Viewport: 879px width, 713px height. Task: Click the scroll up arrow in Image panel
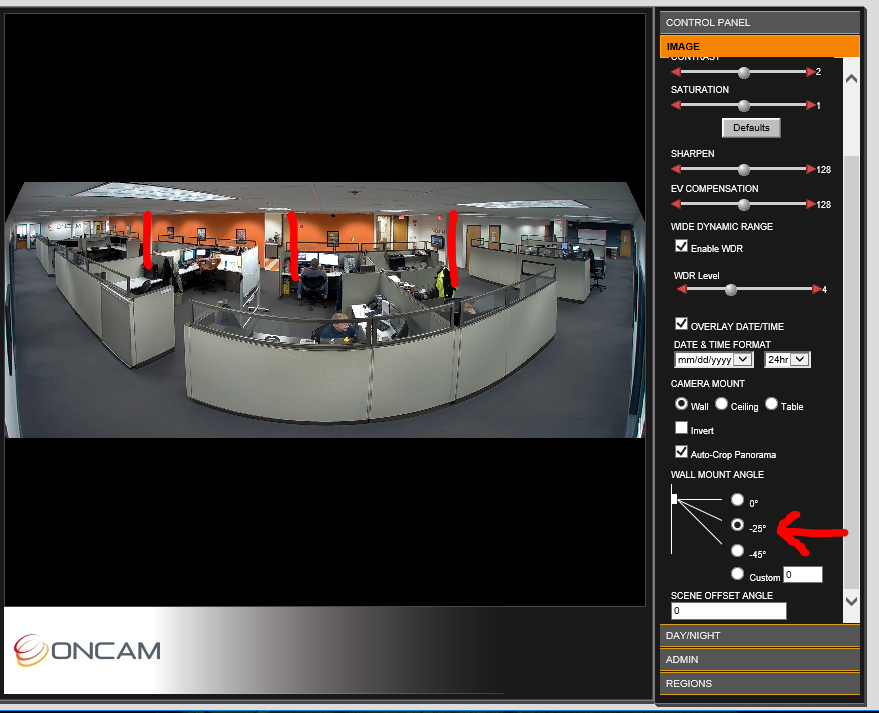(851, 78)
